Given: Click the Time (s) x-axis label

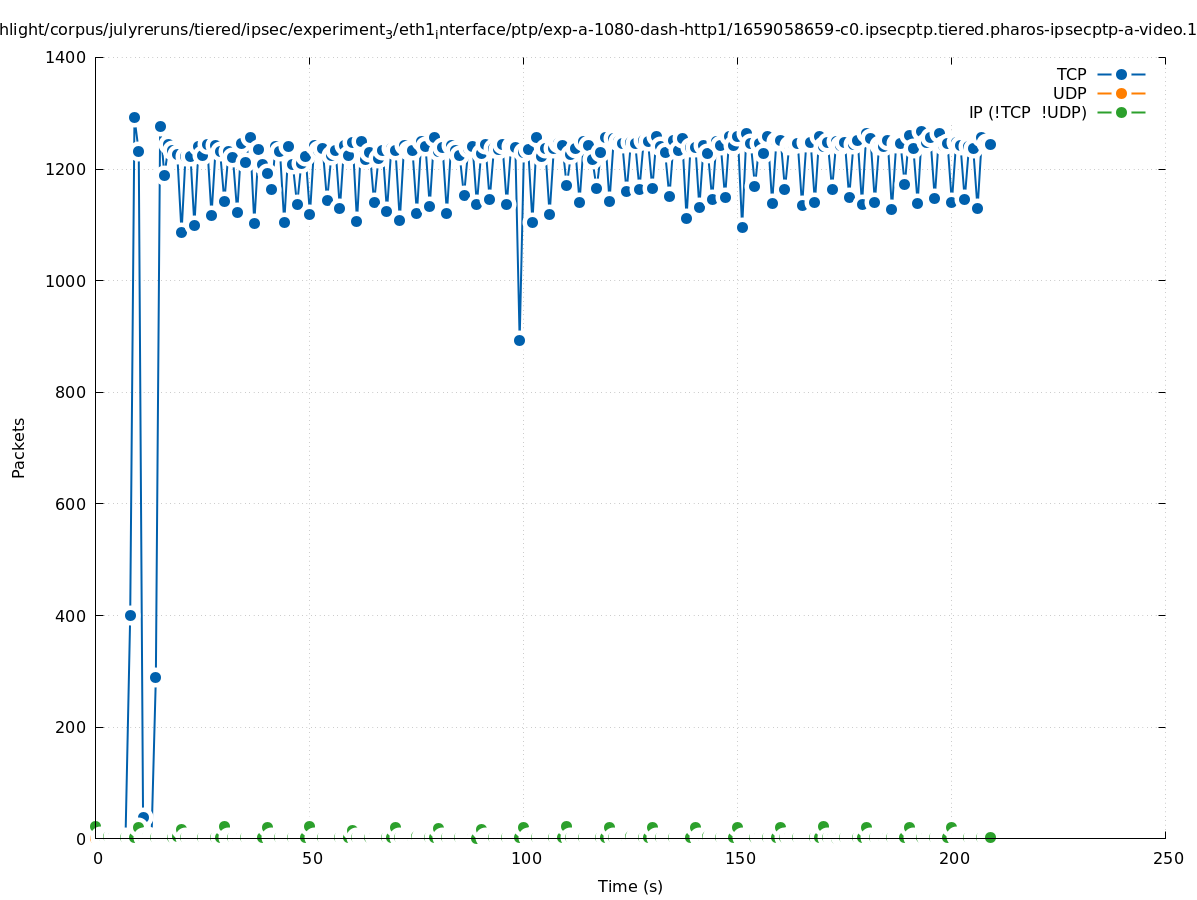Looking at the screenshot, I should point(630,886).
